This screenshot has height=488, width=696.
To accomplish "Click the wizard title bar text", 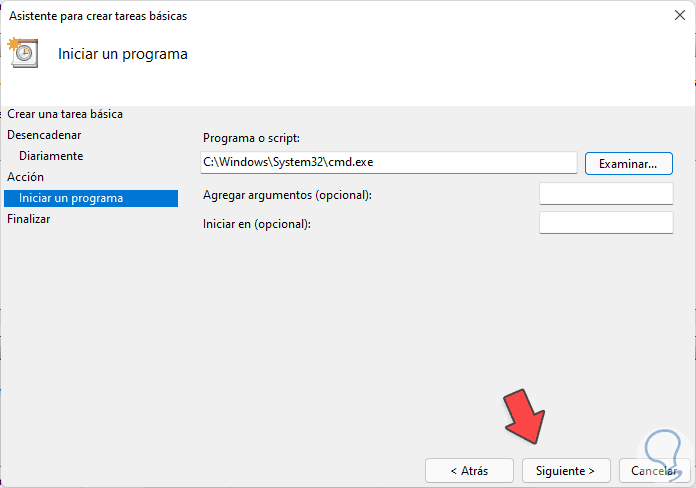I will point(98,16).
